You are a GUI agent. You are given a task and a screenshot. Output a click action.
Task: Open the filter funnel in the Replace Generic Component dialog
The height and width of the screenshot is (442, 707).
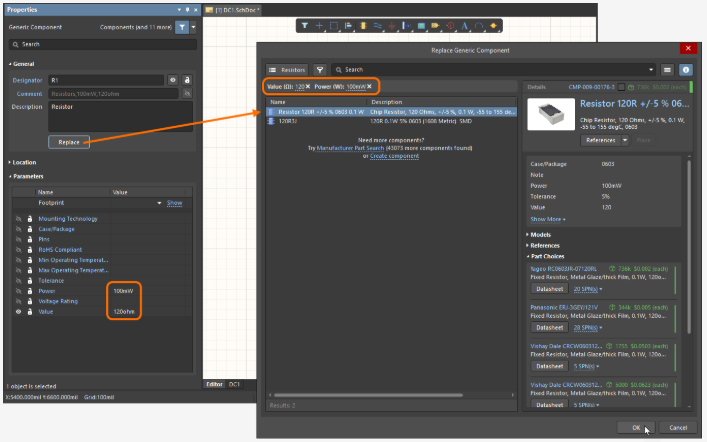pos(320,69)
